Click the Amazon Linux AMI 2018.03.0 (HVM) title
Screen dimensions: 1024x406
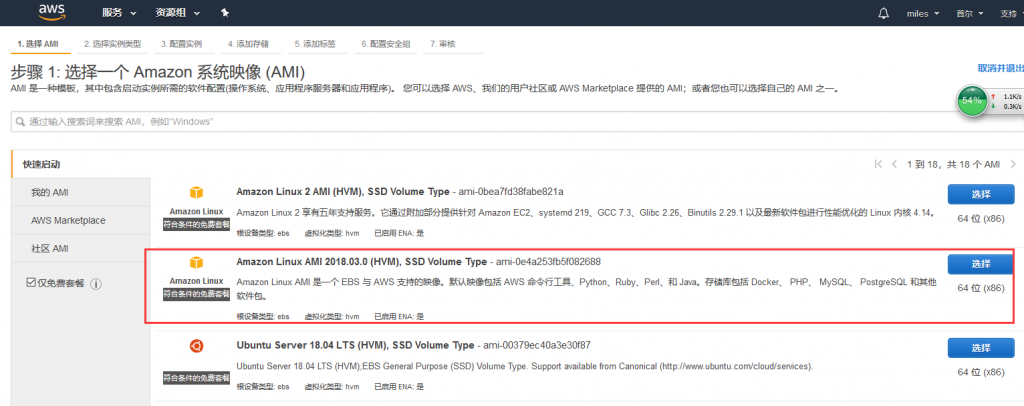(361, 262)
